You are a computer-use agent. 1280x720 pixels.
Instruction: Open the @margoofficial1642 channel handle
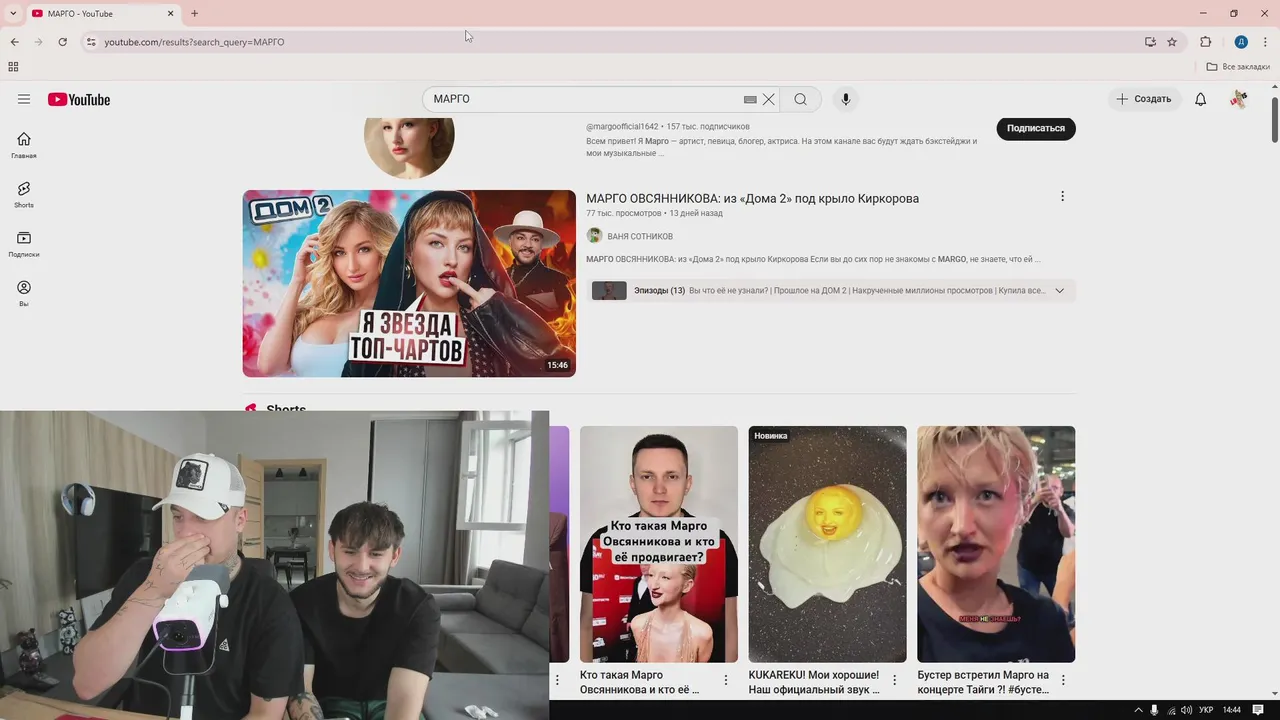click(622, 127)
